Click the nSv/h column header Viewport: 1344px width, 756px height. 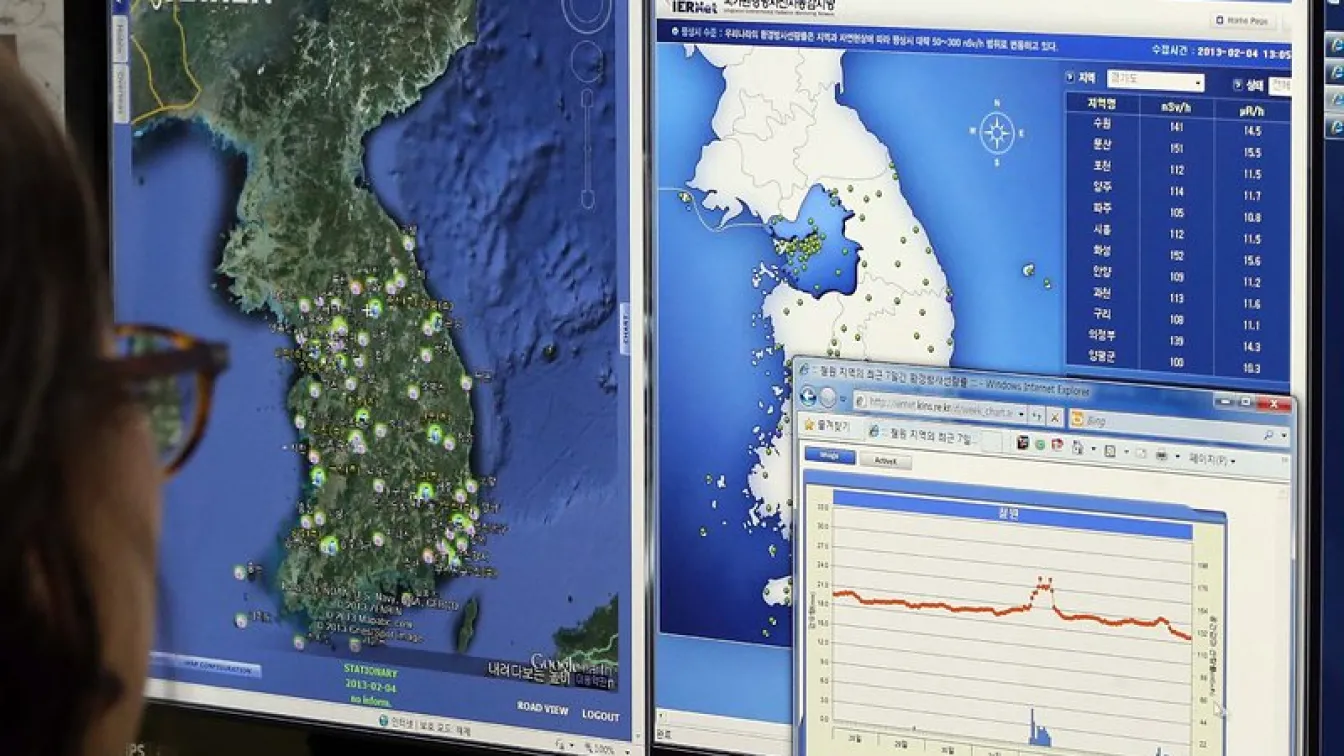click(1177, 105)
